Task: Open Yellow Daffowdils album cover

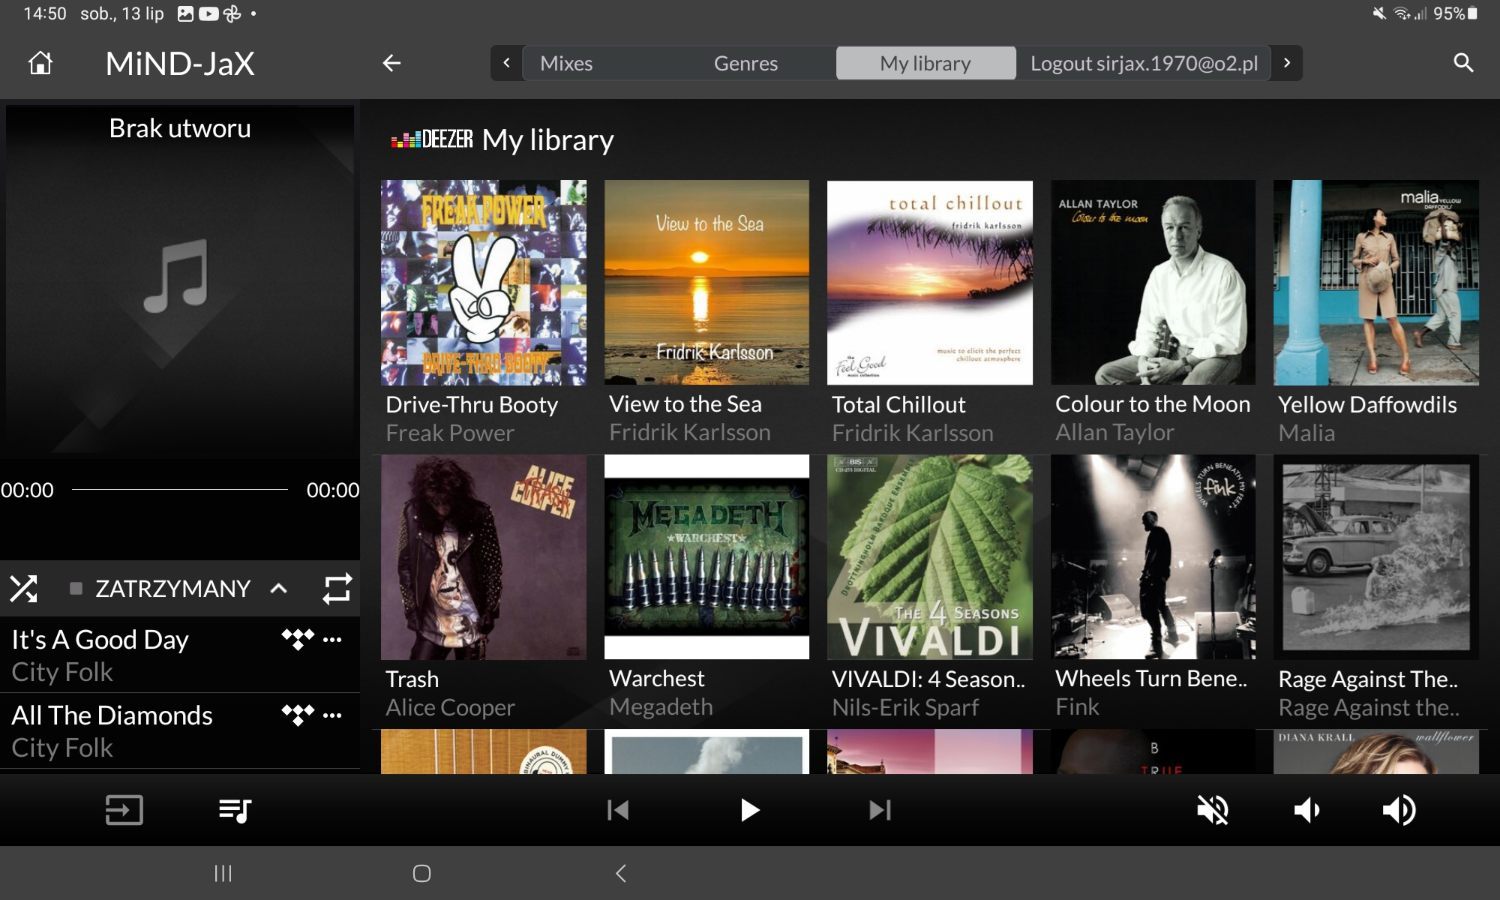Action: pyautogui.click(x=1376, y=282)
